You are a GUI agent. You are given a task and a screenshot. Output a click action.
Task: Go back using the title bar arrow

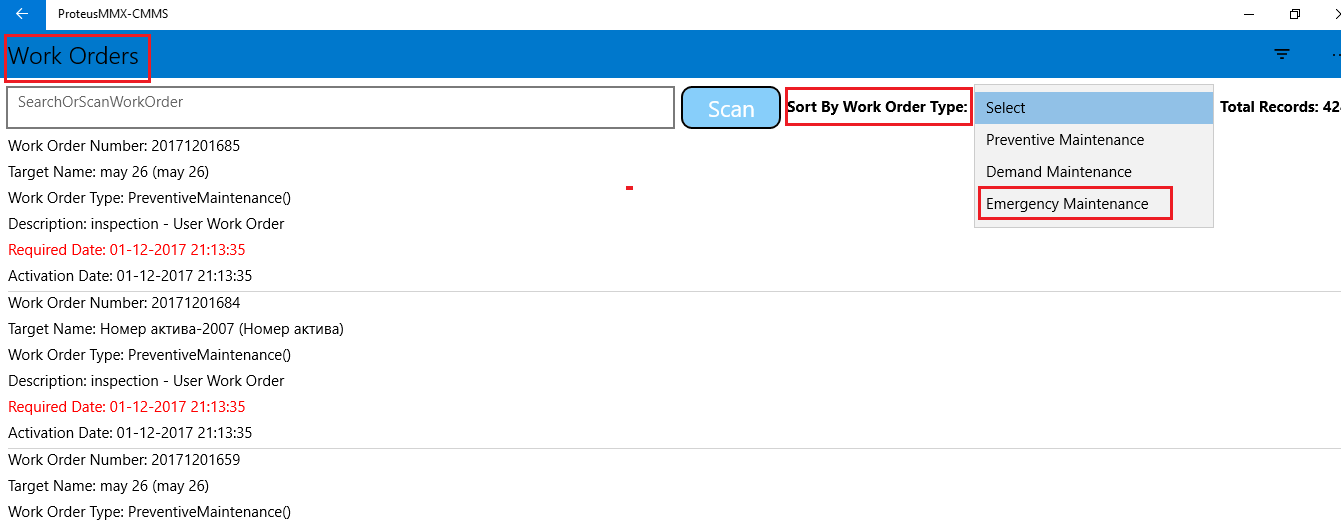click(22, 14)
